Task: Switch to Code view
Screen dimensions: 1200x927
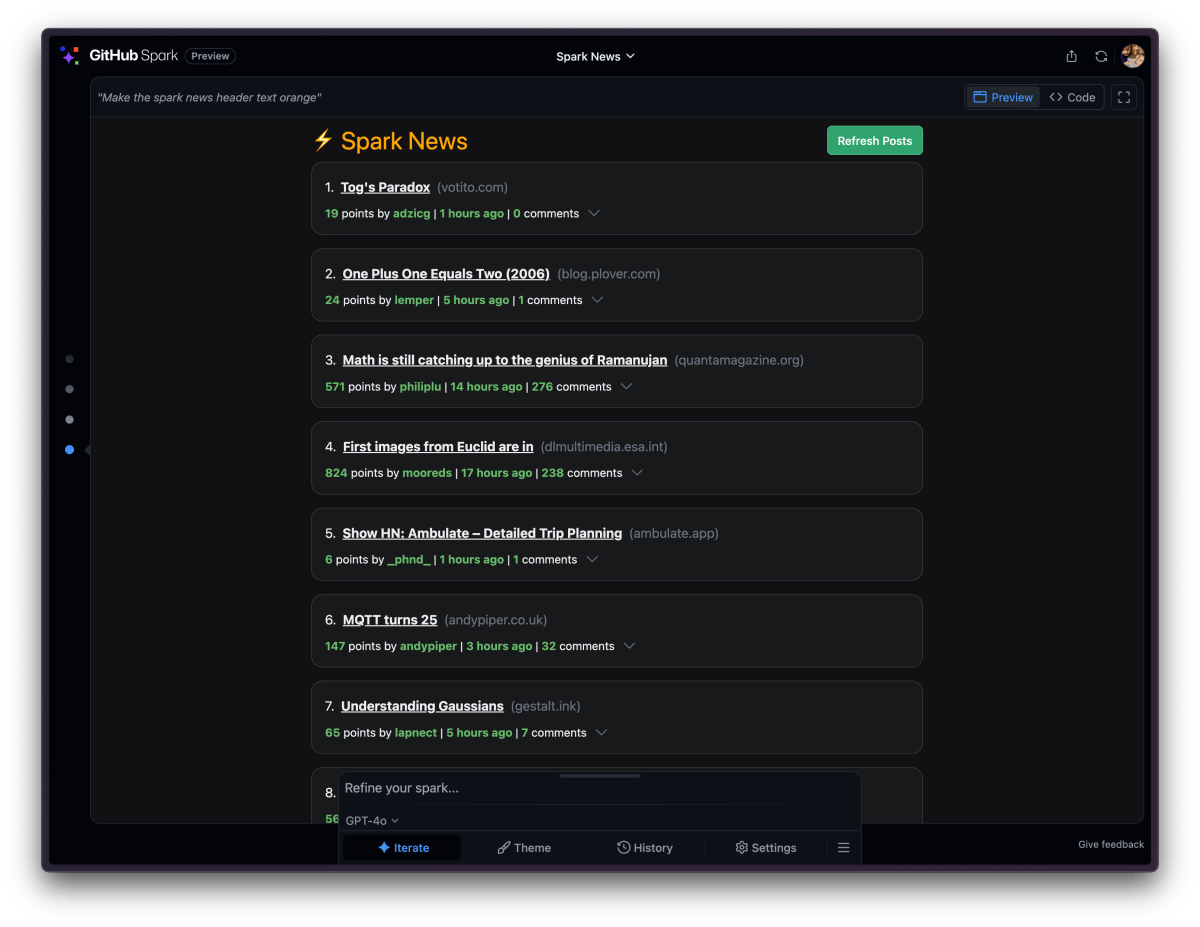Action: pyautogui.click(x=1072, y=97)
